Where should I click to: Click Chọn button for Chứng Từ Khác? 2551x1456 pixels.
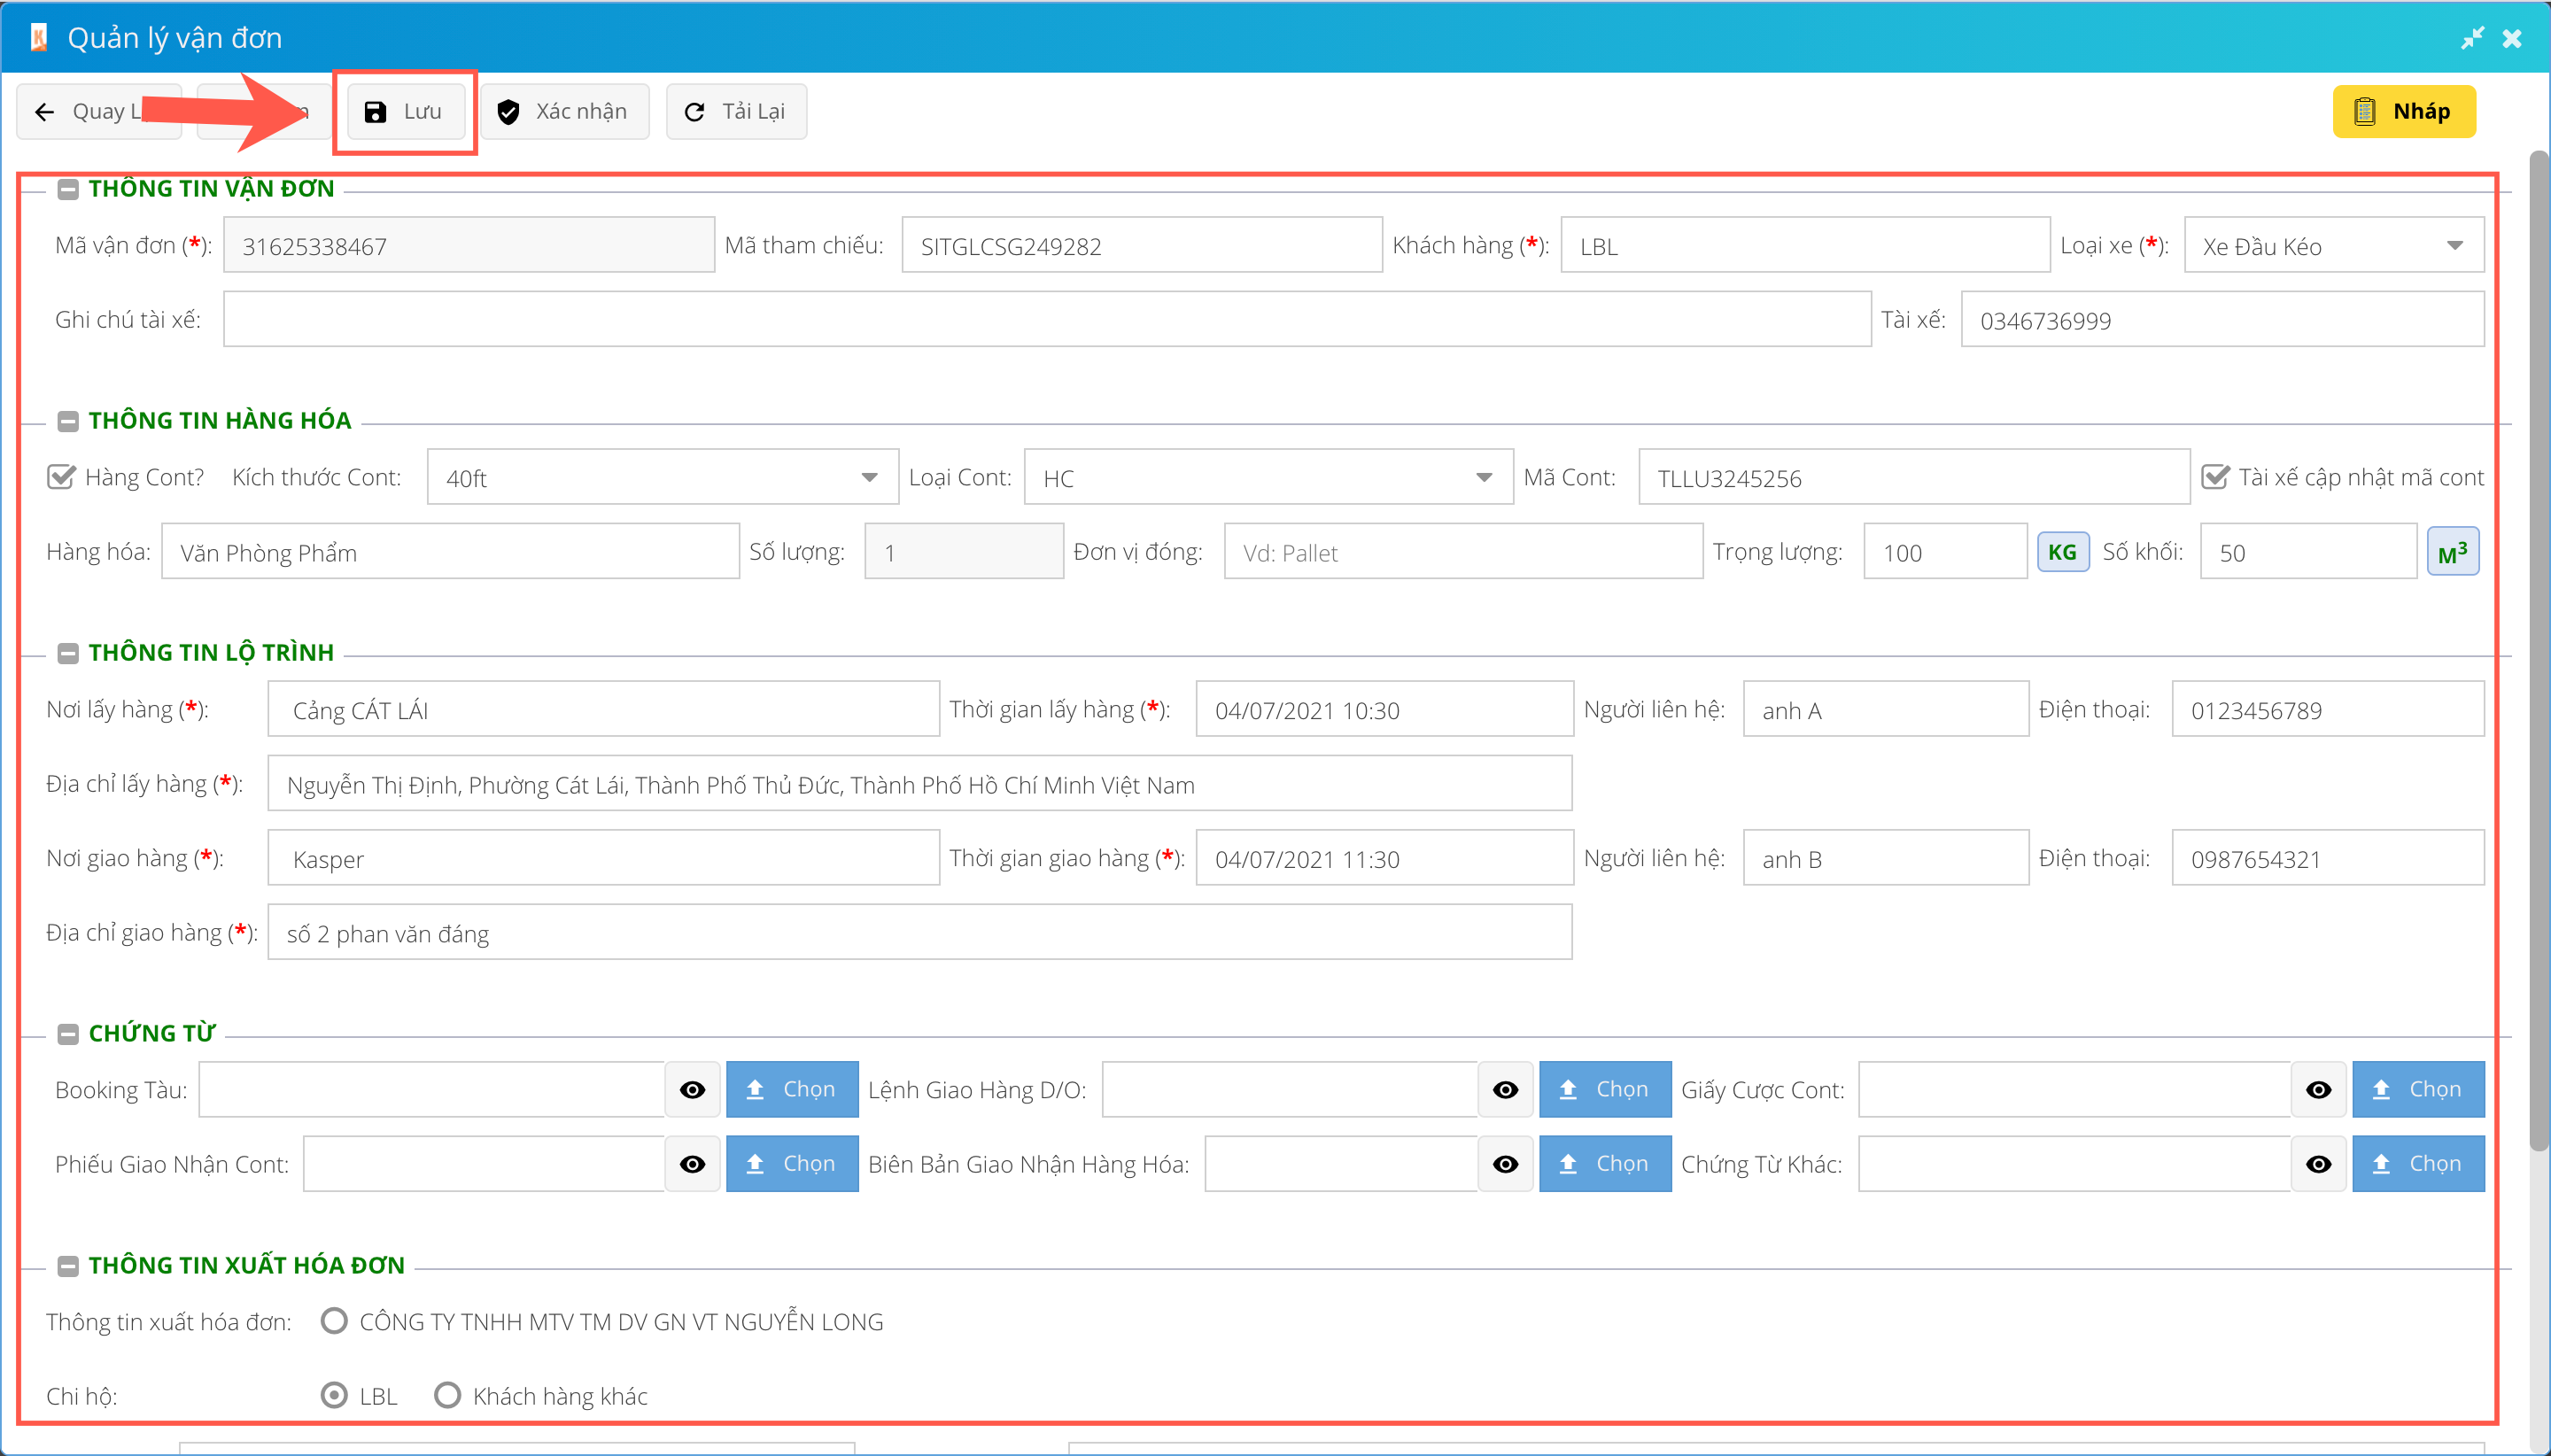(2417, 1163)
